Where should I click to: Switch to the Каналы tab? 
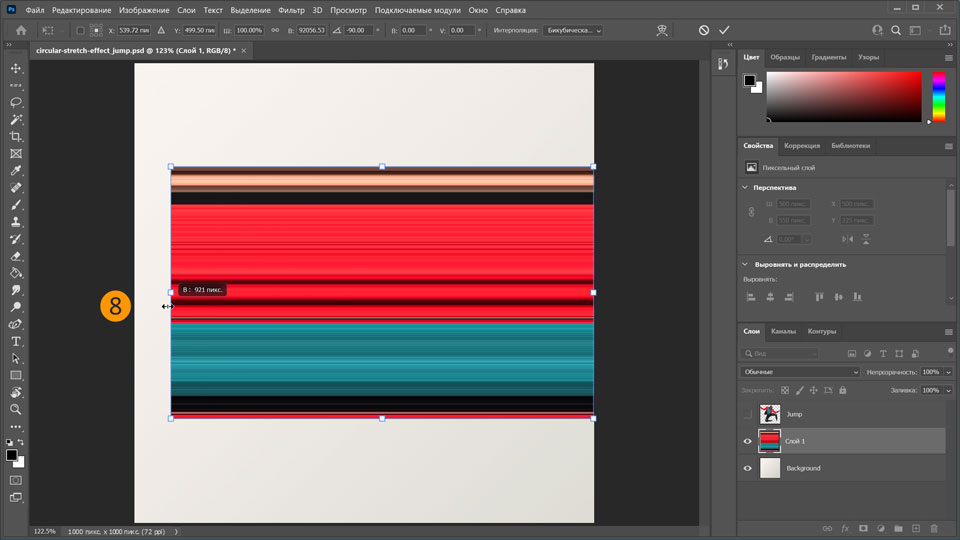783,331
